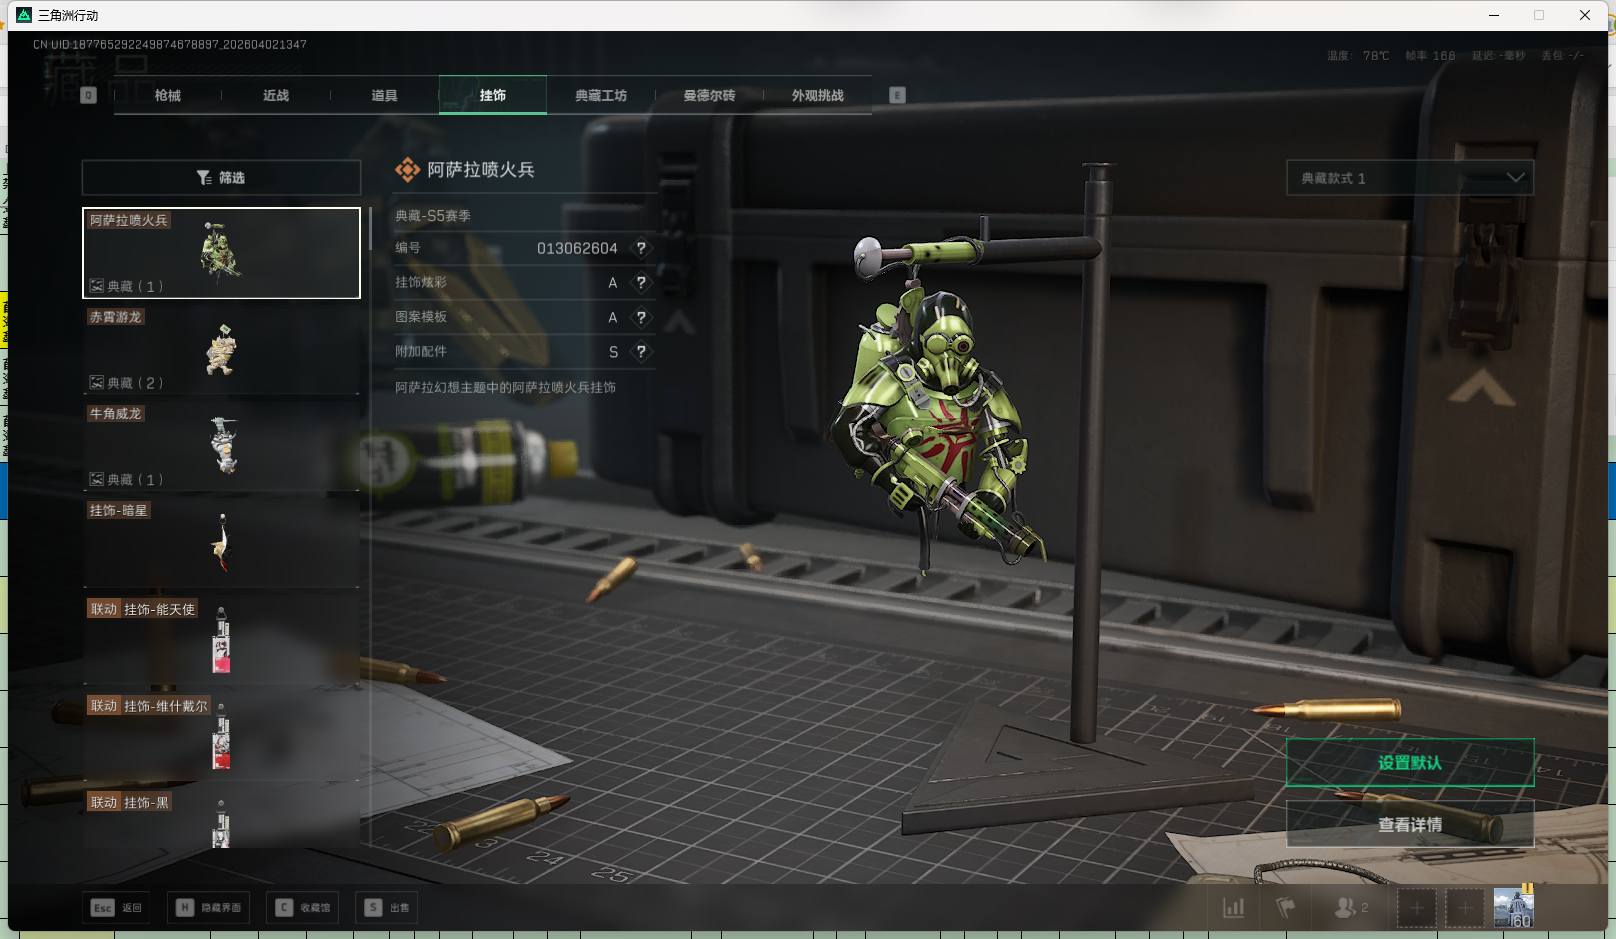The height and width of the screenshot is (939, 1616).
Task: Click the flag icon in bottom bar
Action: point(1286,908)
